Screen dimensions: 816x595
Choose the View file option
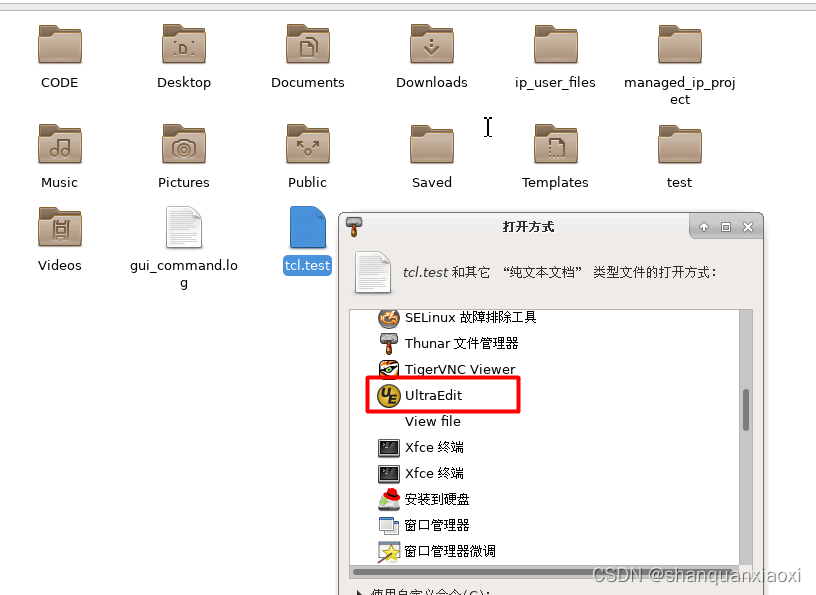tap(432, 421)
